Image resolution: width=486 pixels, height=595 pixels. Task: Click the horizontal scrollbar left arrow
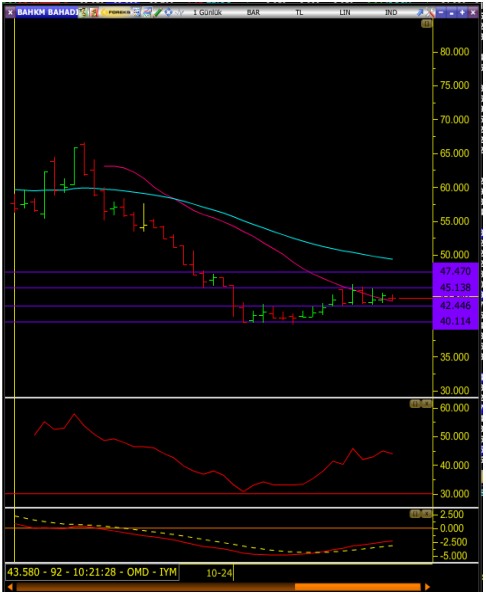point(10,587)
